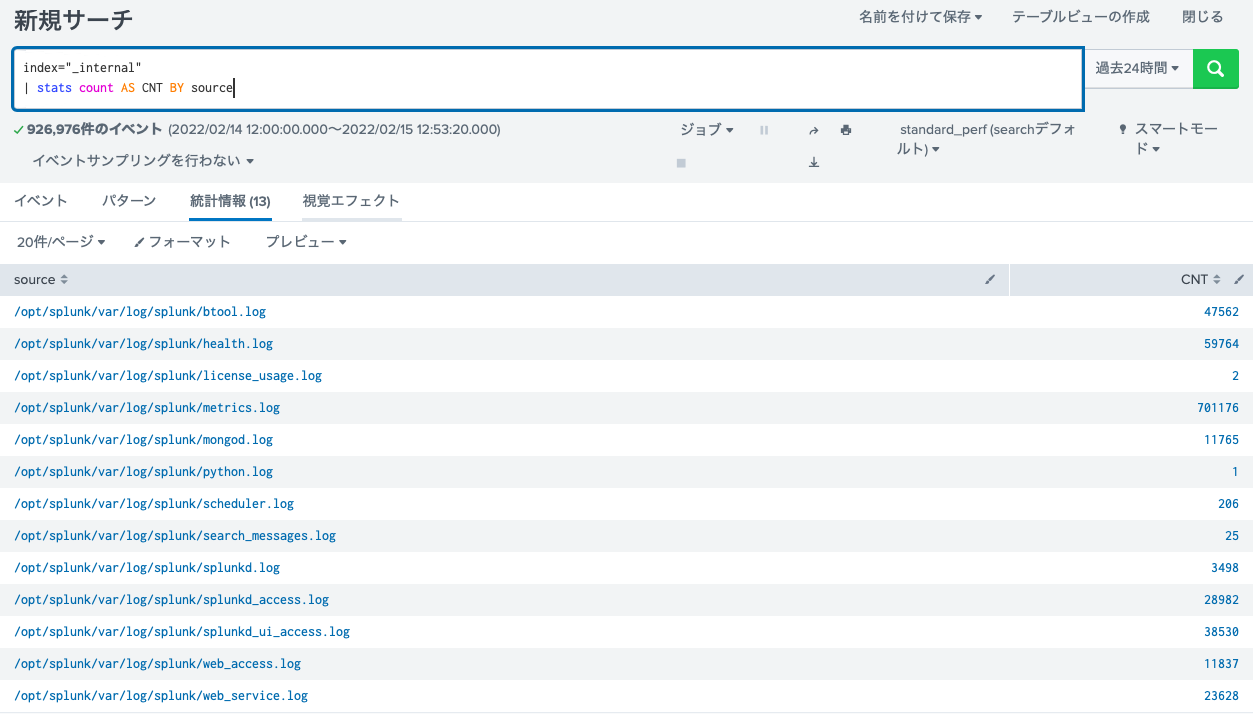Open the 過去24時間 time range picker
Viewport: 1253px width, 720px height.
(x=1138, y=68)
